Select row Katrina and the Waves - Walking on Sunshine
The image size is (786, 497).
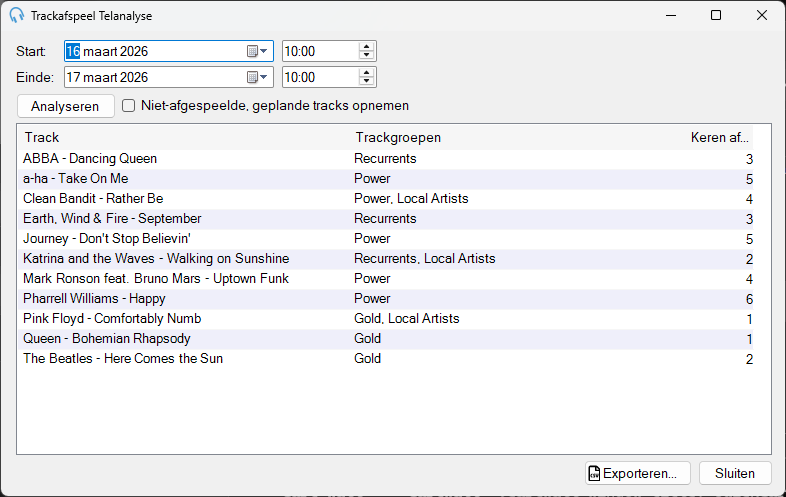[x=385, y=259]
